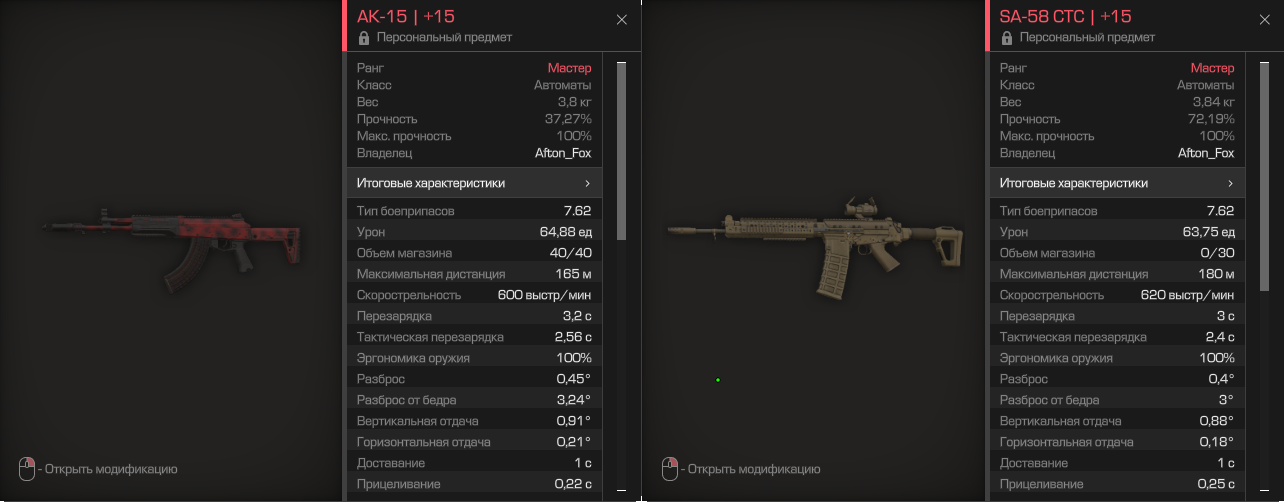Click the chevron arrow in AK-15 Итоговые характеристики
This screenshot has height=502, width=1284.
pos(587,183)
